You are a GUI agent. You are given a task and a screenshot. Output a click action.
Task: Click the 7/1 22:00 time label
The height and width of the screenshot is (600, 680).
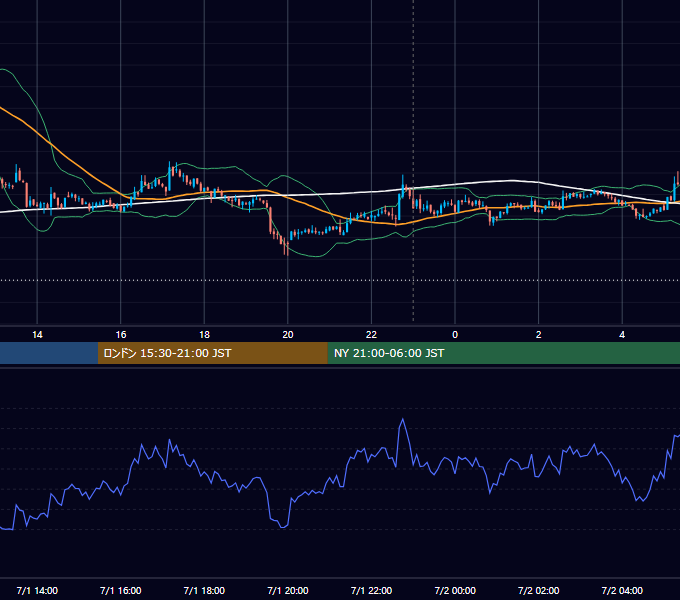pos(371,590)
